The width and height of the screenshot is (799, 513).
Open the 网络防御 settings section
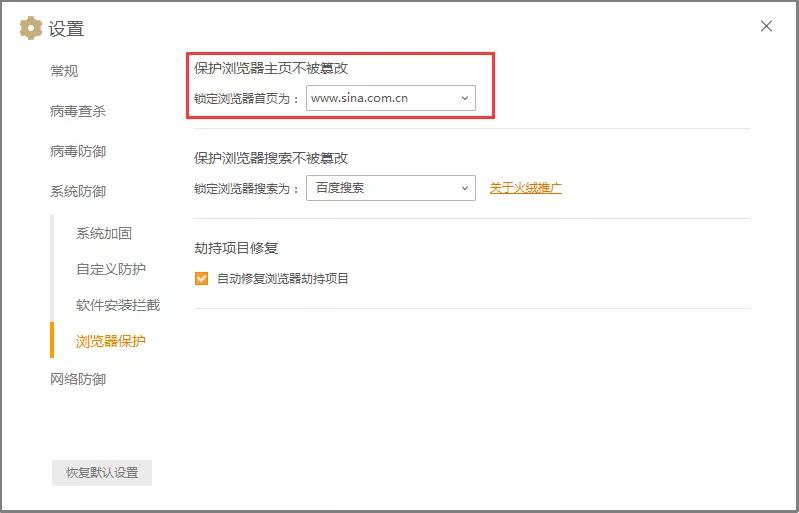tap(78, 380)
